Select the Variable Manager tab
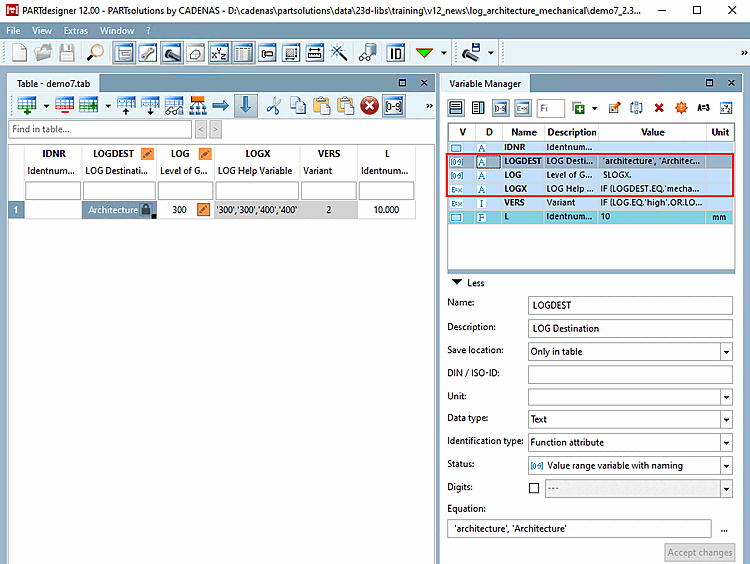Screen dimensions: 750x564 point(485,84)
